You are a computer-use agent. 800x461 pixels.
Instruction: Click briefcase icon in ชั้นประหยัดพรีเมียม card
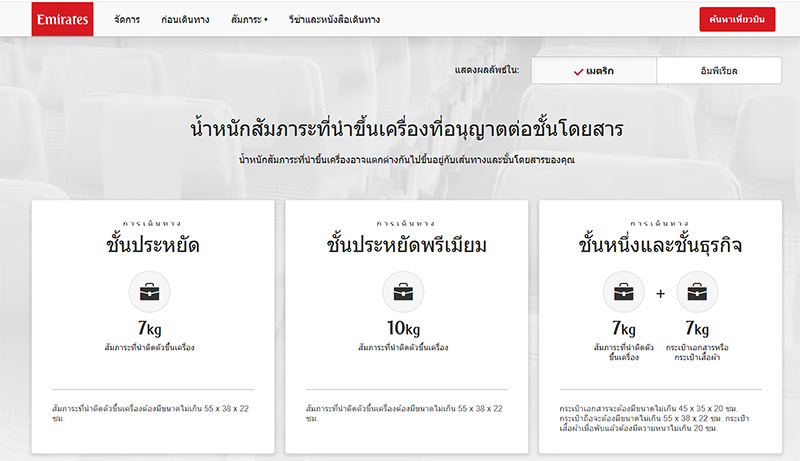[x=403, y=292]
